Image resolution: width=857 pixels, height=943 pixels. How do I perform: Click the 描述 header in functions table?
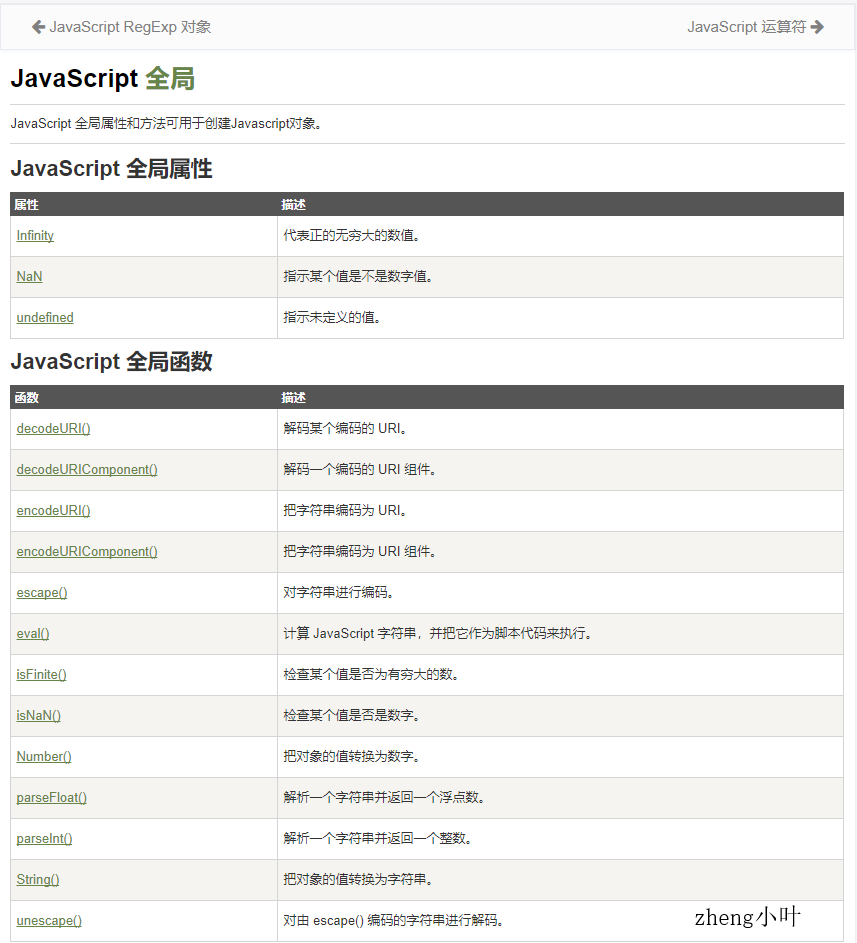tap(293, 398)
